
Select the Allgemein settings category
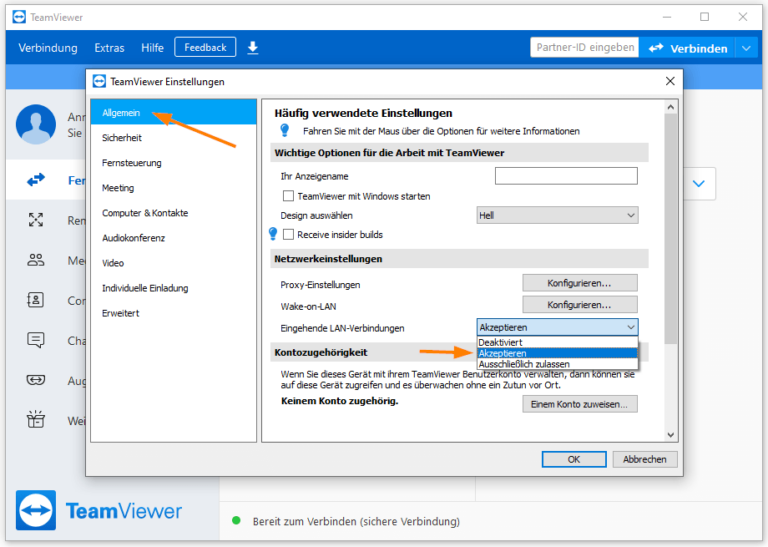click(173, 113)
